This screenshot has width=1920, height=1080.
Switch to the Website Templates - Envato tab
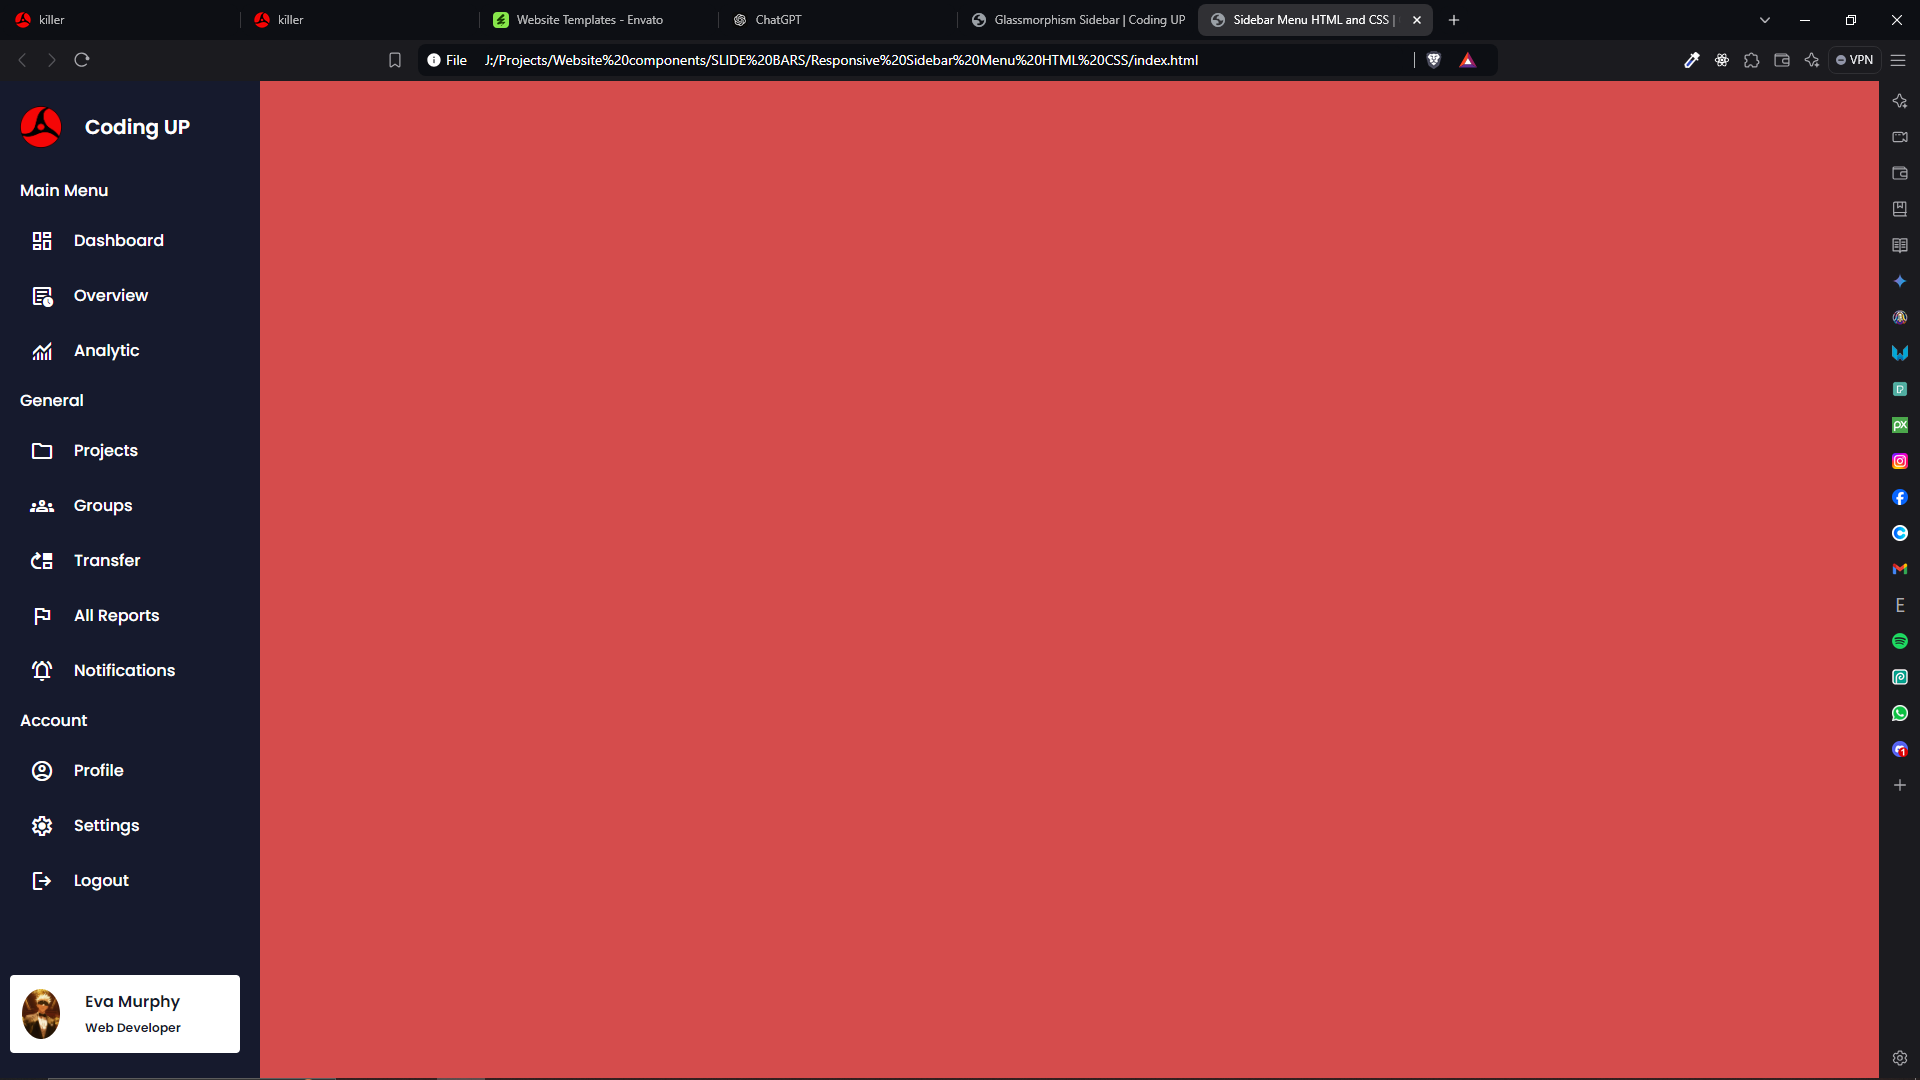(x=598, y=20)
